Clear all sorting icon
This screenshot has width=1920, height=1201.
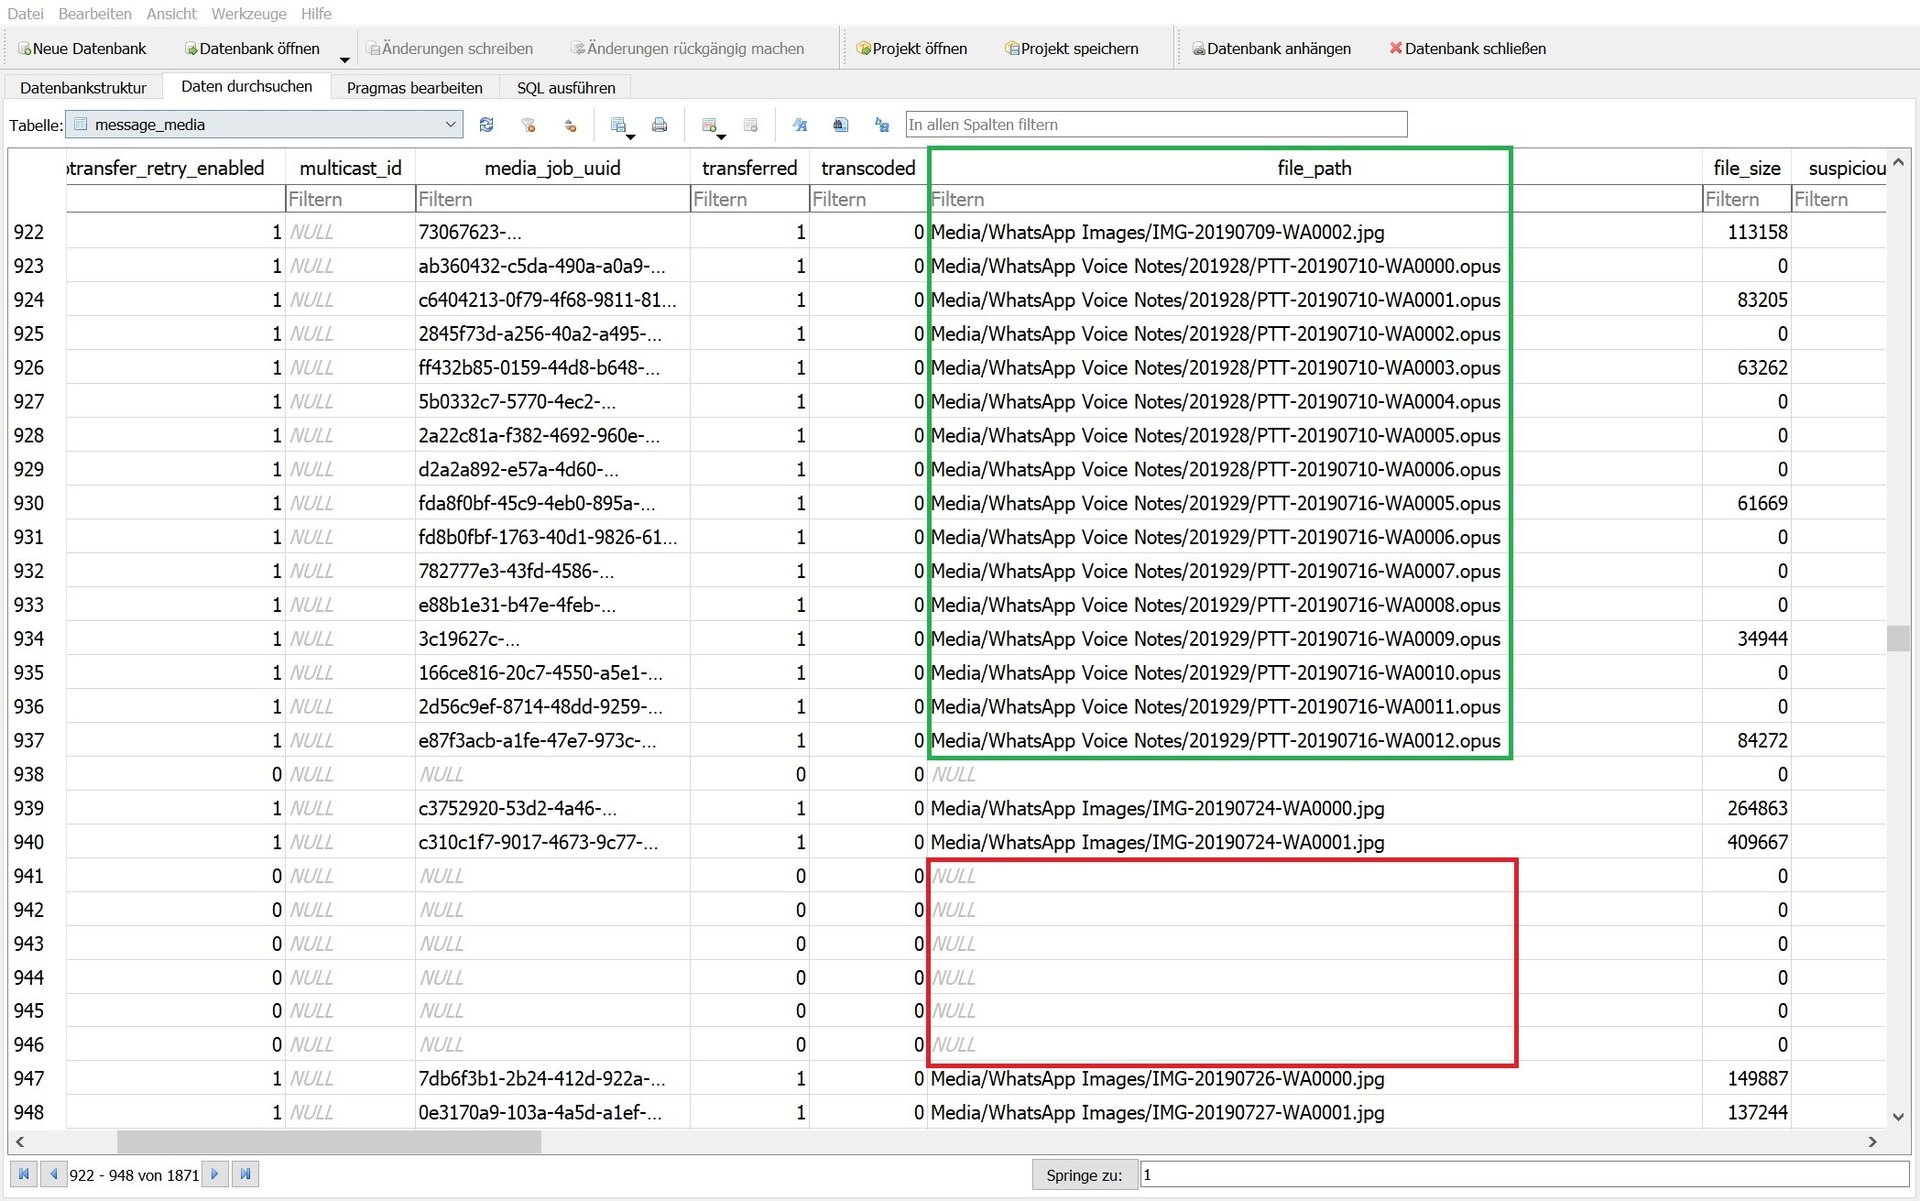[570, 125]
